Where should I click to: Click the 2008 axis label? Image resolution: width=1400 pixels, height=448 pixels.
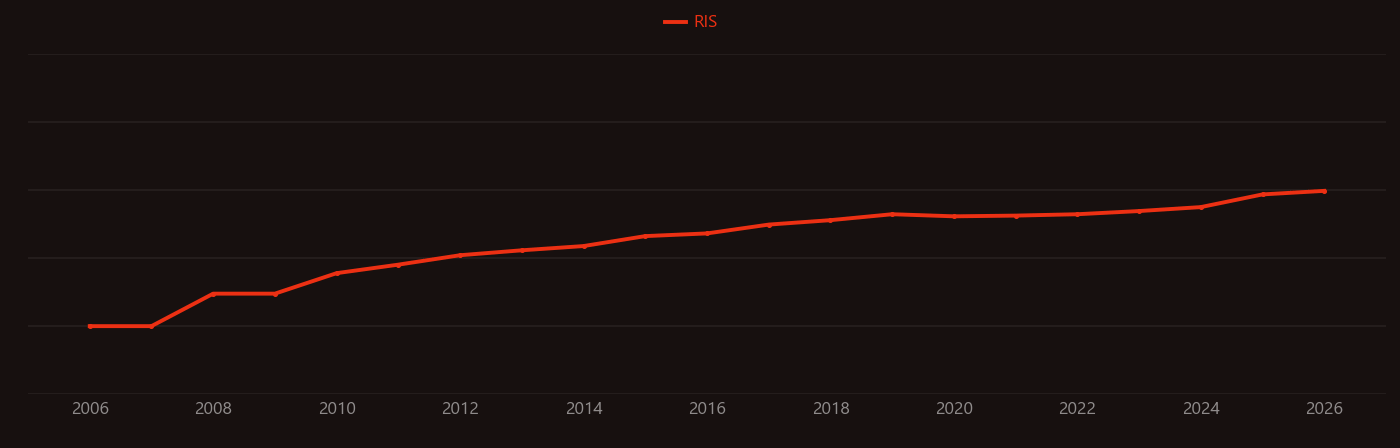[x=213, y=409]
